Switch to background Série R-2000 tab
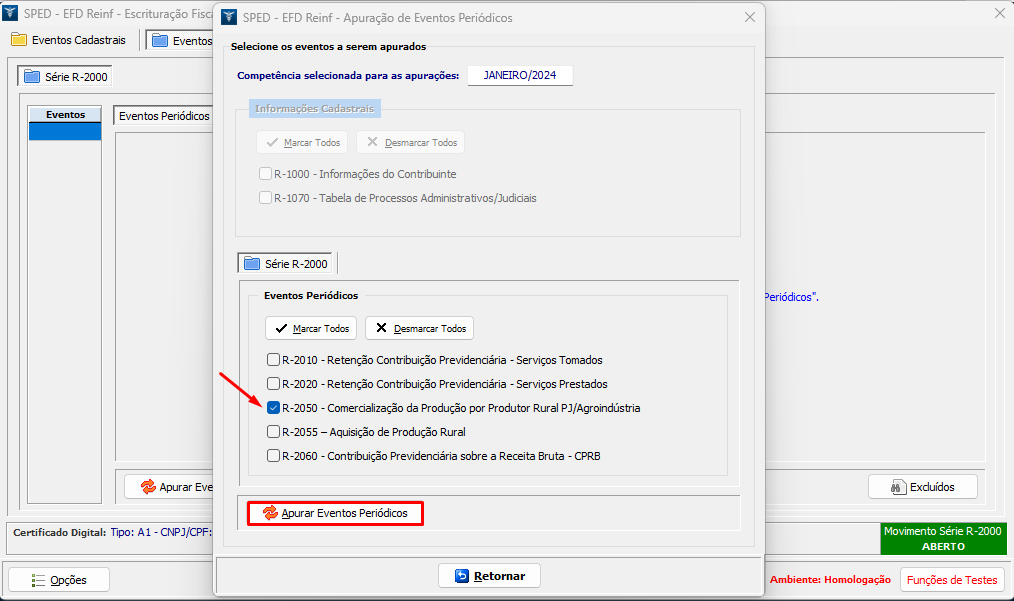The image size is (1014, 601). coord(66,76)
